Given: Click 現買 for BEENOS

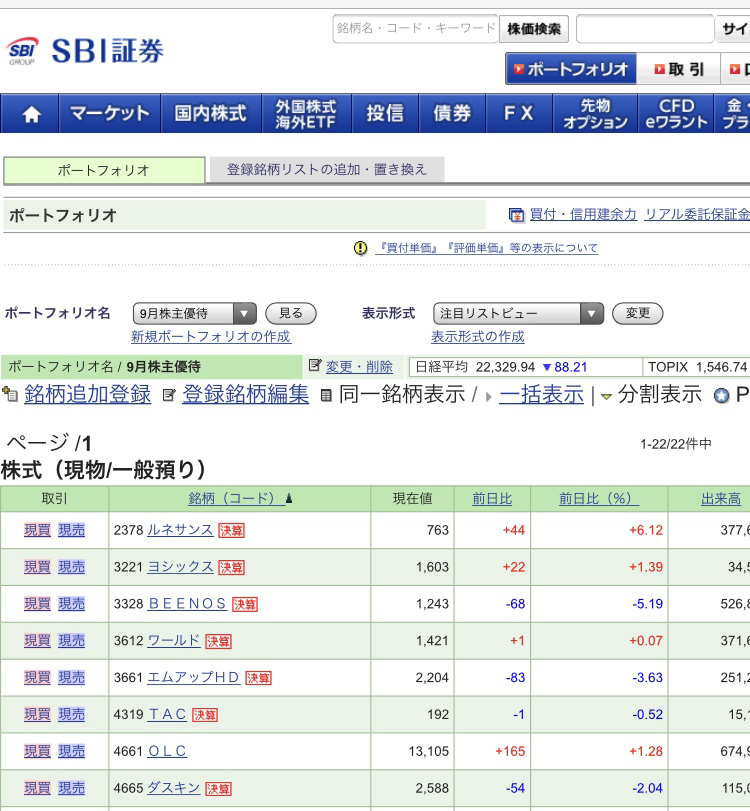Looking at the screenshot, I should (x=37, y=604).
